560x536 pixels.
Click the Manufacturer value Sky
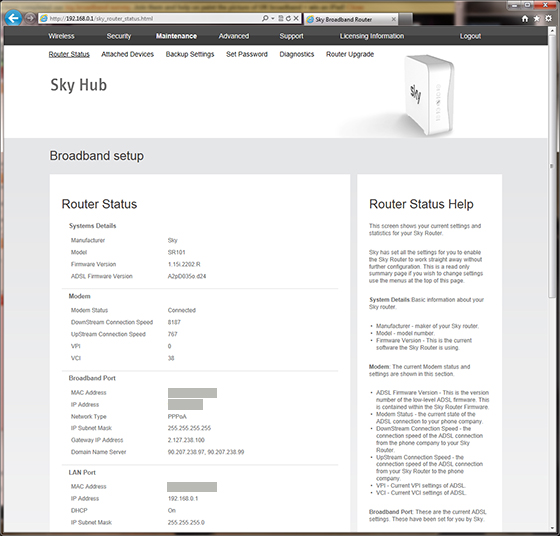tap(172, 240)
